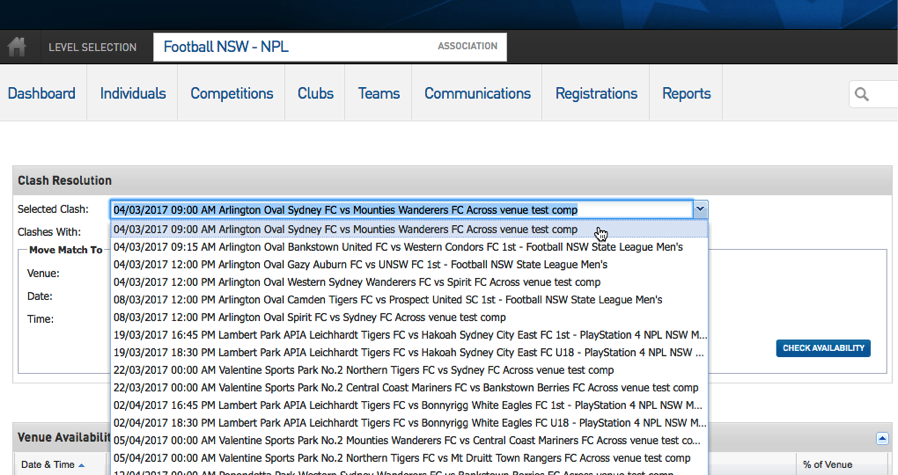Open the Teams menu
Screen dimensions: 898x475
(379, 93)
